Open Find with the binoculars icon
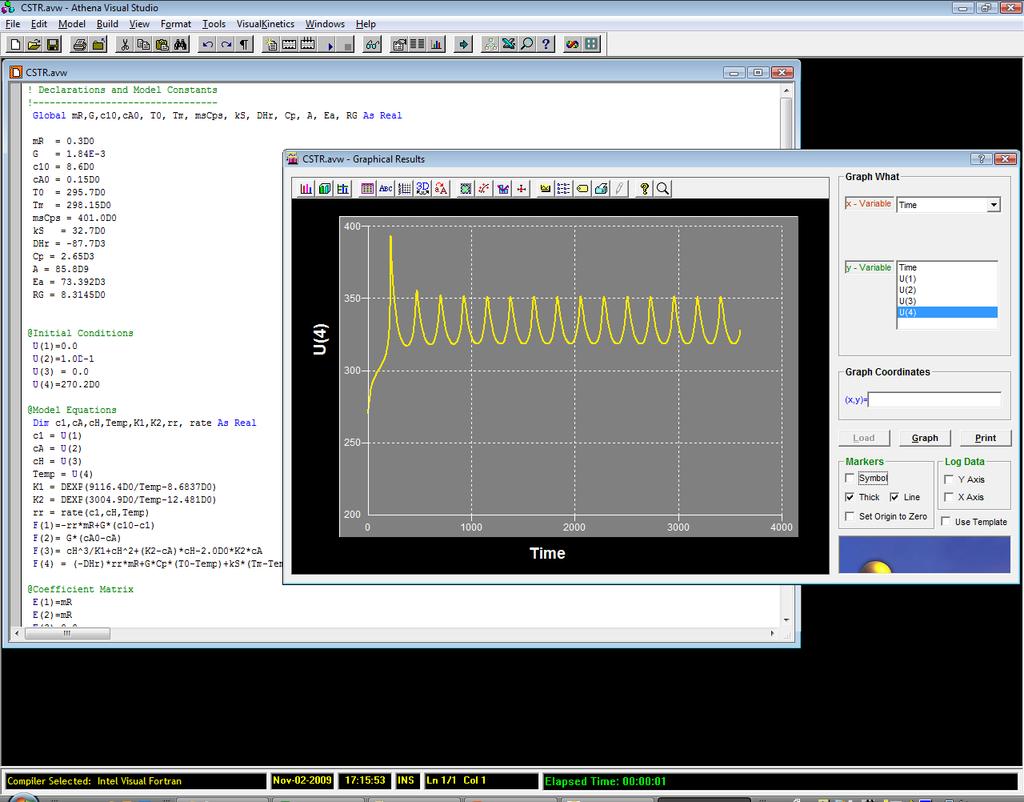The width and height of the screenshot is (1024, 802). coord(181,44)
